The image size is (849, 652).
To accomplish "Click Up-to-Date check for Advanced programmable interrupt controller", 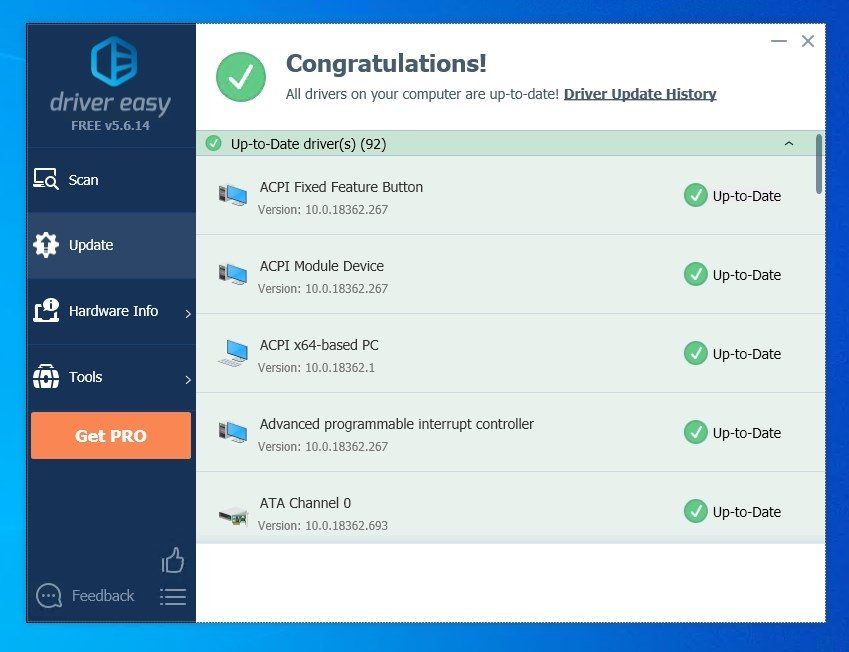I will tap(696, 433).
